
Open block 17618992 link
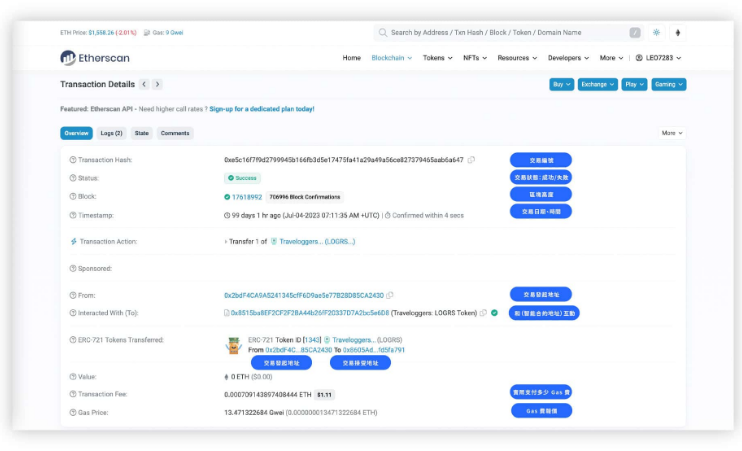[247, 197]
